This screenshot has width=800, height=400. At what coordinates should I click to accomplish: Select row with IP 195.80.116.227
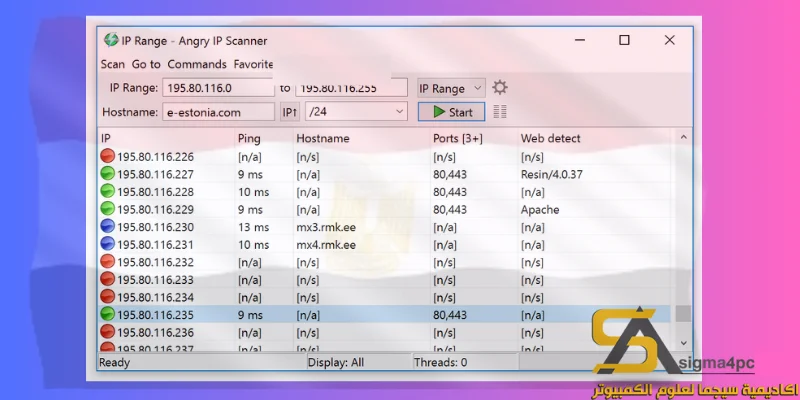click(386, 174)
